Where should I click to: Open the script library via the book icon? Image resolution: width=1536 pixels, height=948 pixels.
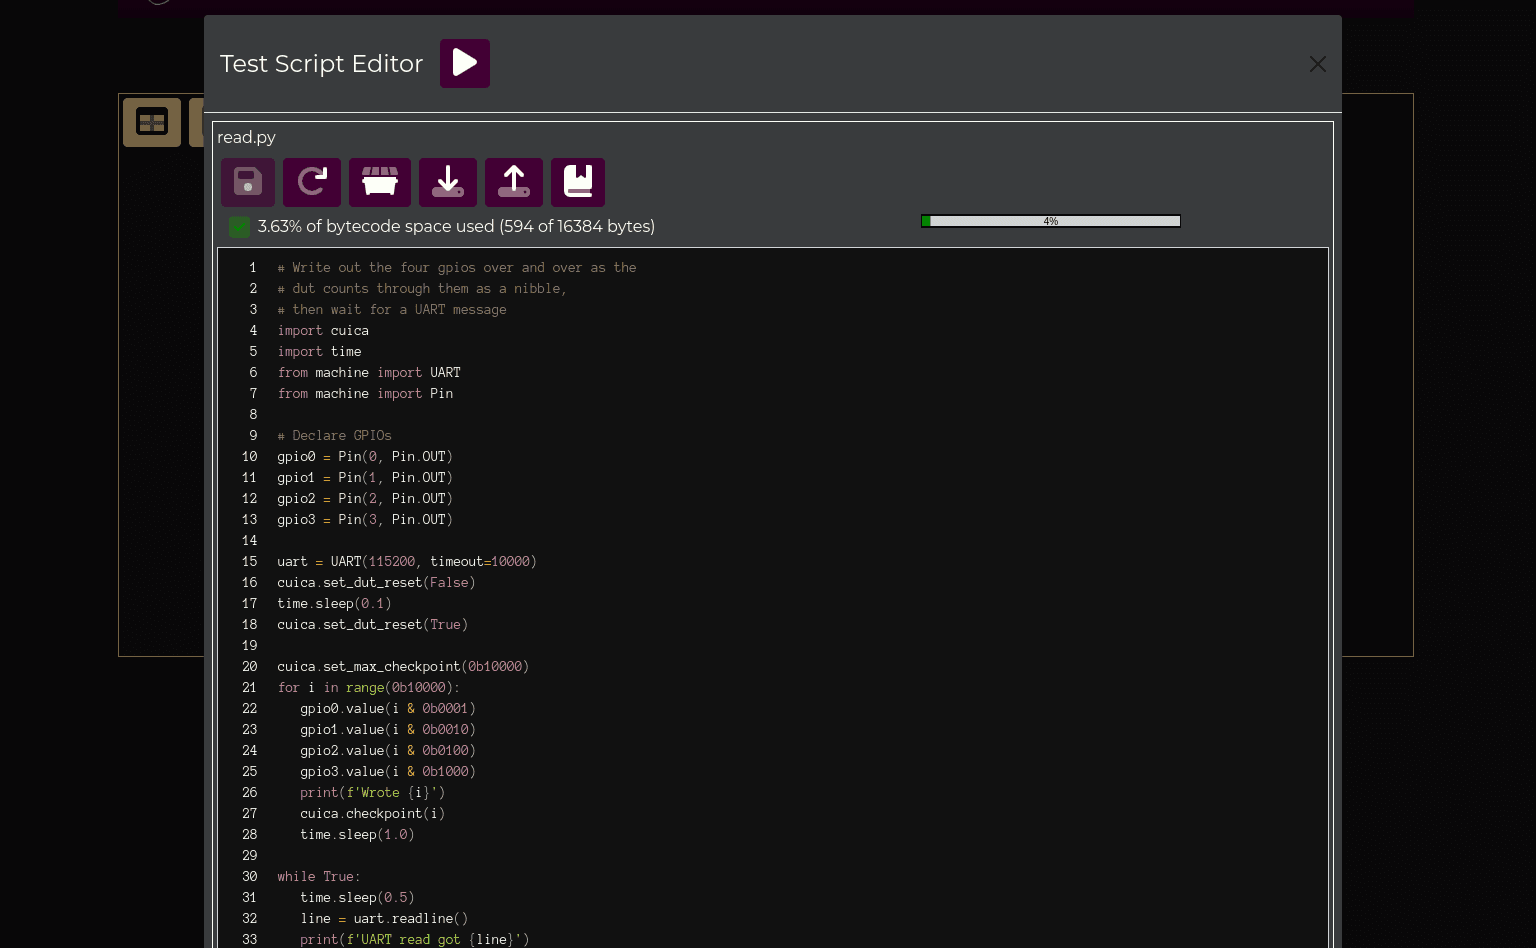(578, 182)
